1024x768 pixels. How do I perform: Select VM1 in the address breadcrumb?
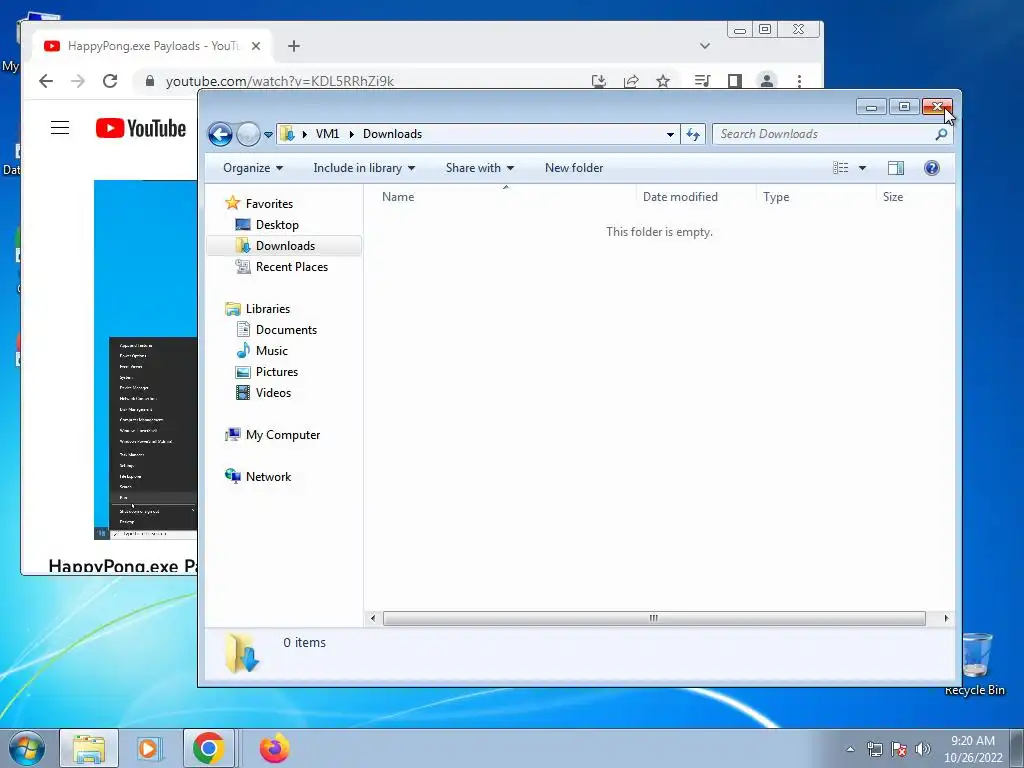pyautogui.click(x=327, y=134)
